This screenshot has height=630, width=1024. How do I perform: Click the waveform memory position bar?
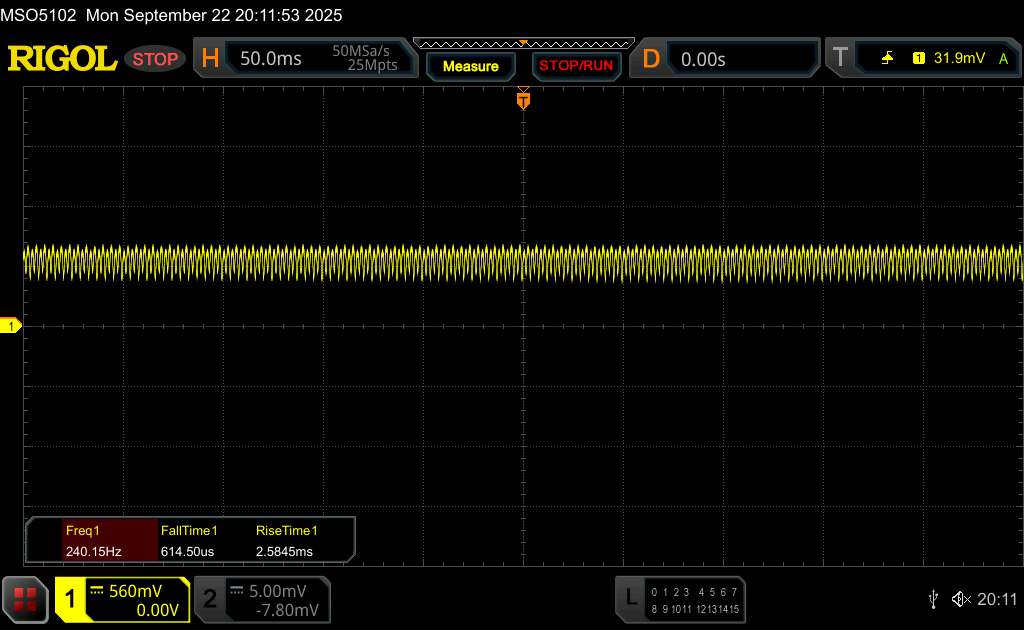(x=523, y=43)
